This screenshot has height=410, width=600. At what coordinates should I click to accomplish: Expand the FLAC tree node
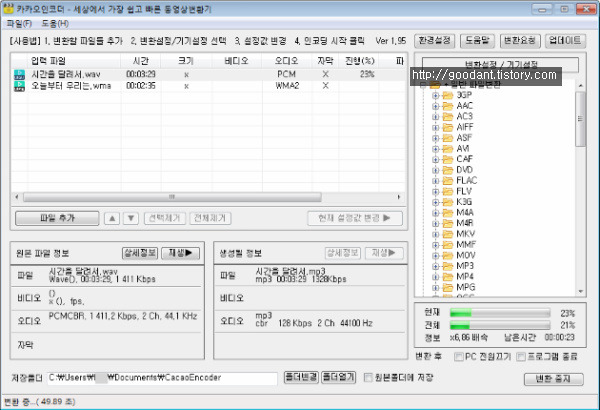(x=435, y=181)
